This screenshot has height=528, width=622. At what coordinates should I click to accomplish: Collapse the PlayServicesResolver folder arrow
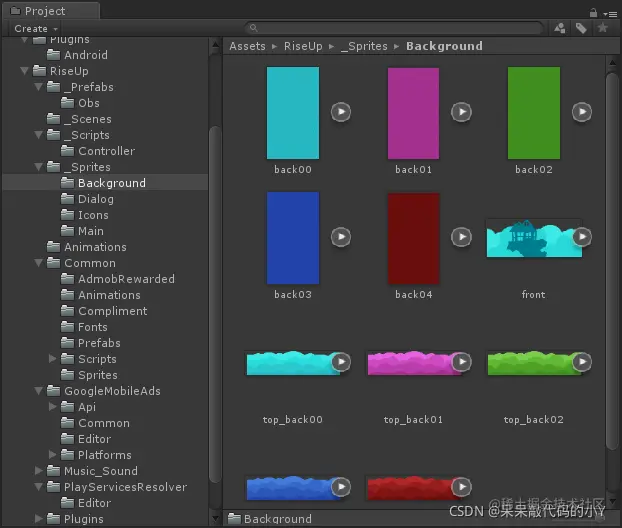pos(38,487)
